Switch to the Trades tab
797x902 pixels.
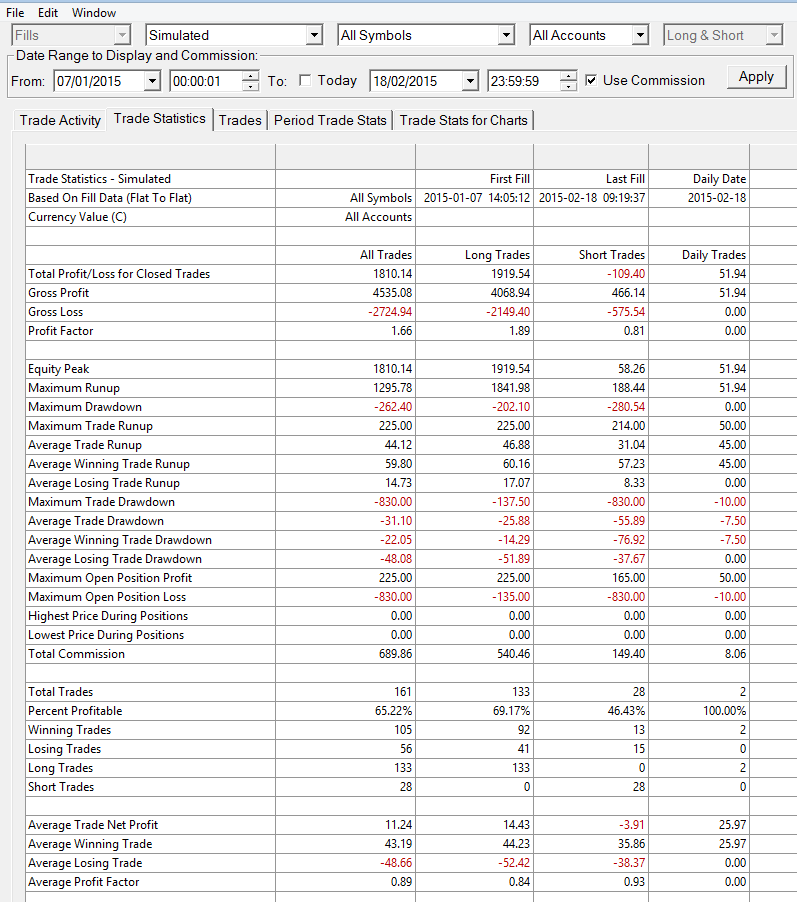[x=240, y=120]
